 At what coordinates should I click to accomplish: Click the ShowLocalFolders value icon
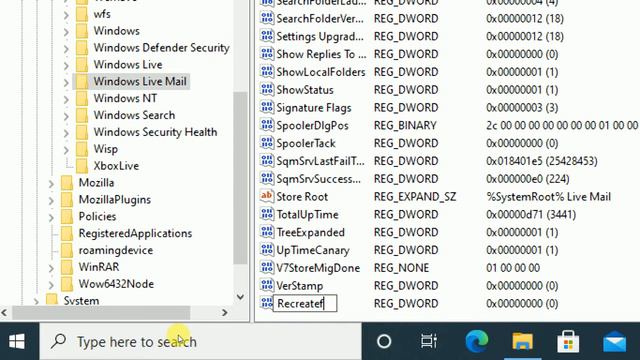click(x=267, y=72)
